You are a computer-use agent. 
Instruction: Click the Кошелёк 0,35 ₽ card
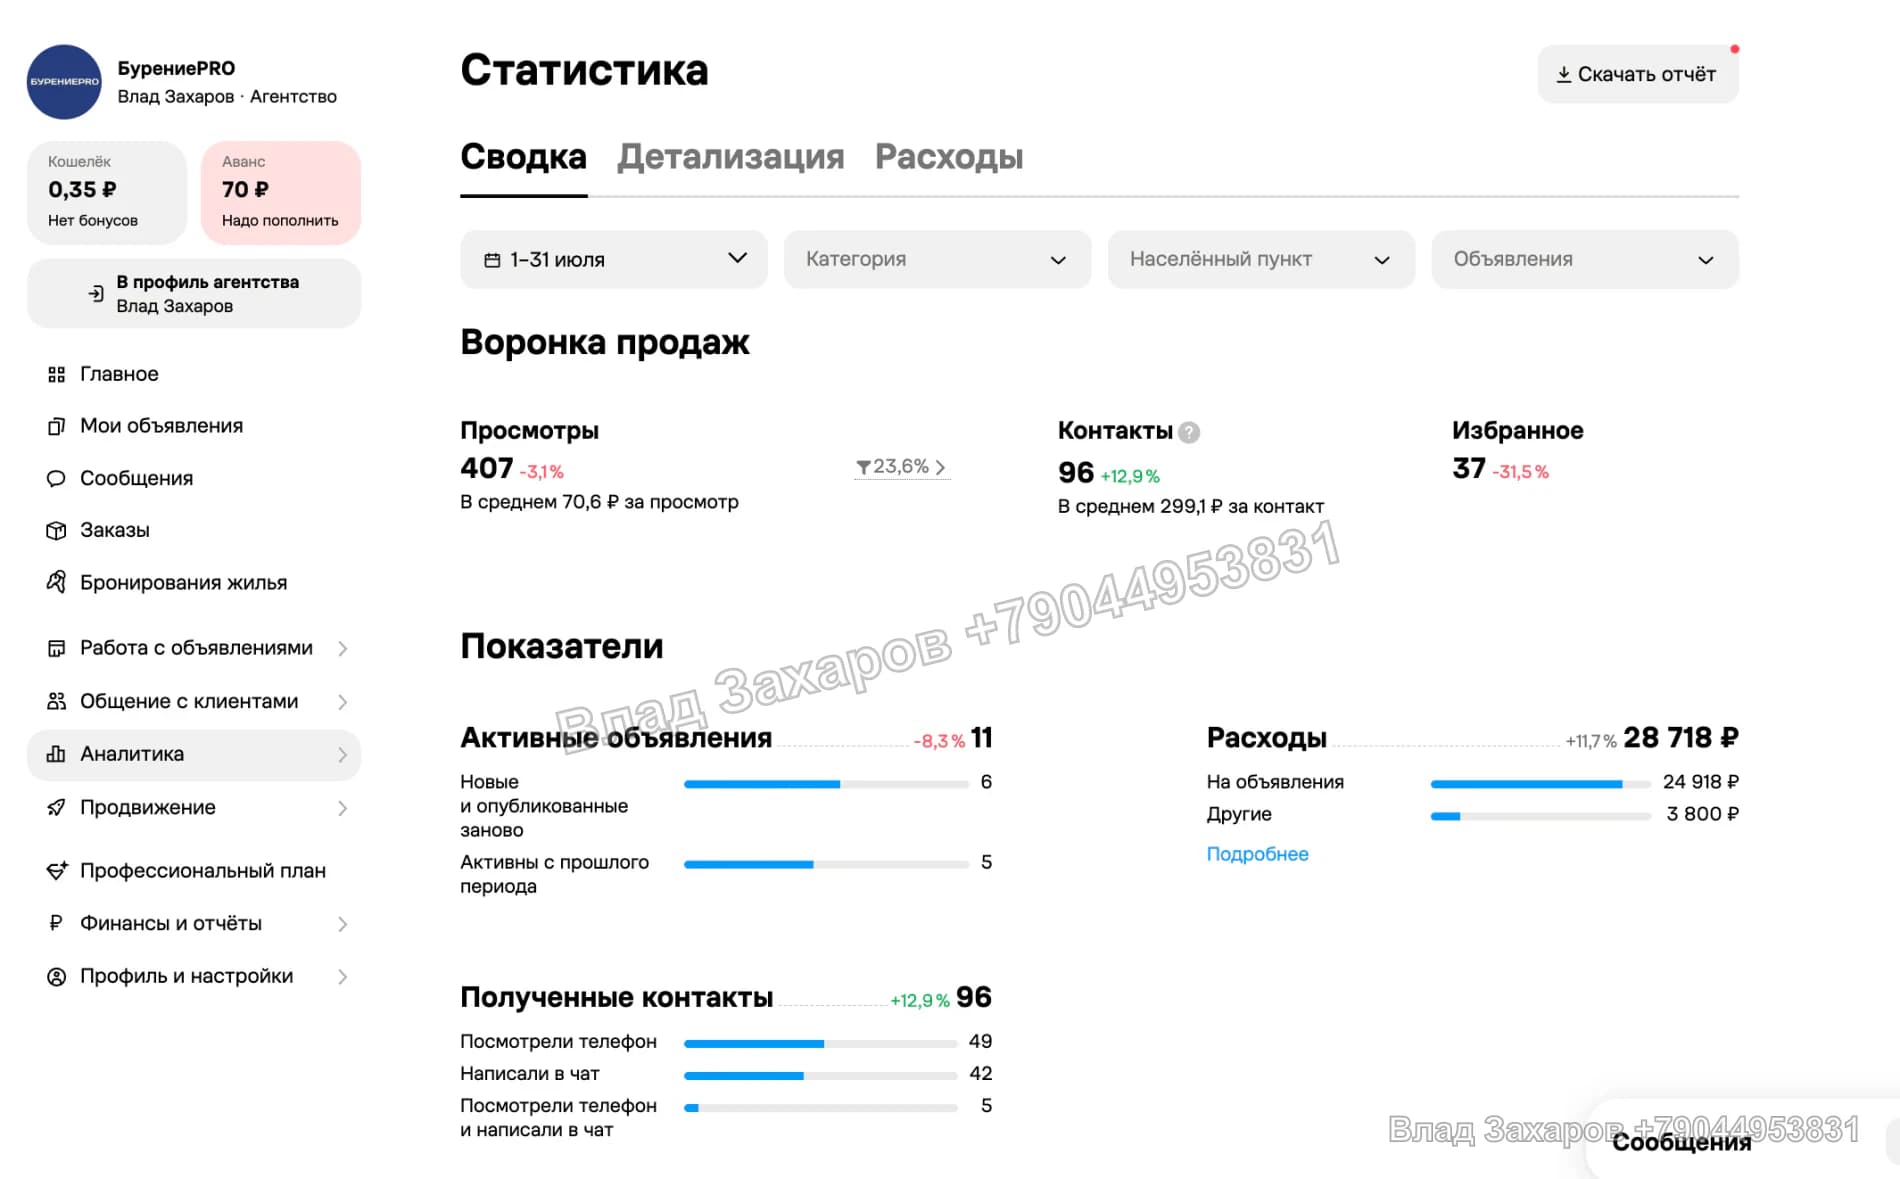coord(107,192)
